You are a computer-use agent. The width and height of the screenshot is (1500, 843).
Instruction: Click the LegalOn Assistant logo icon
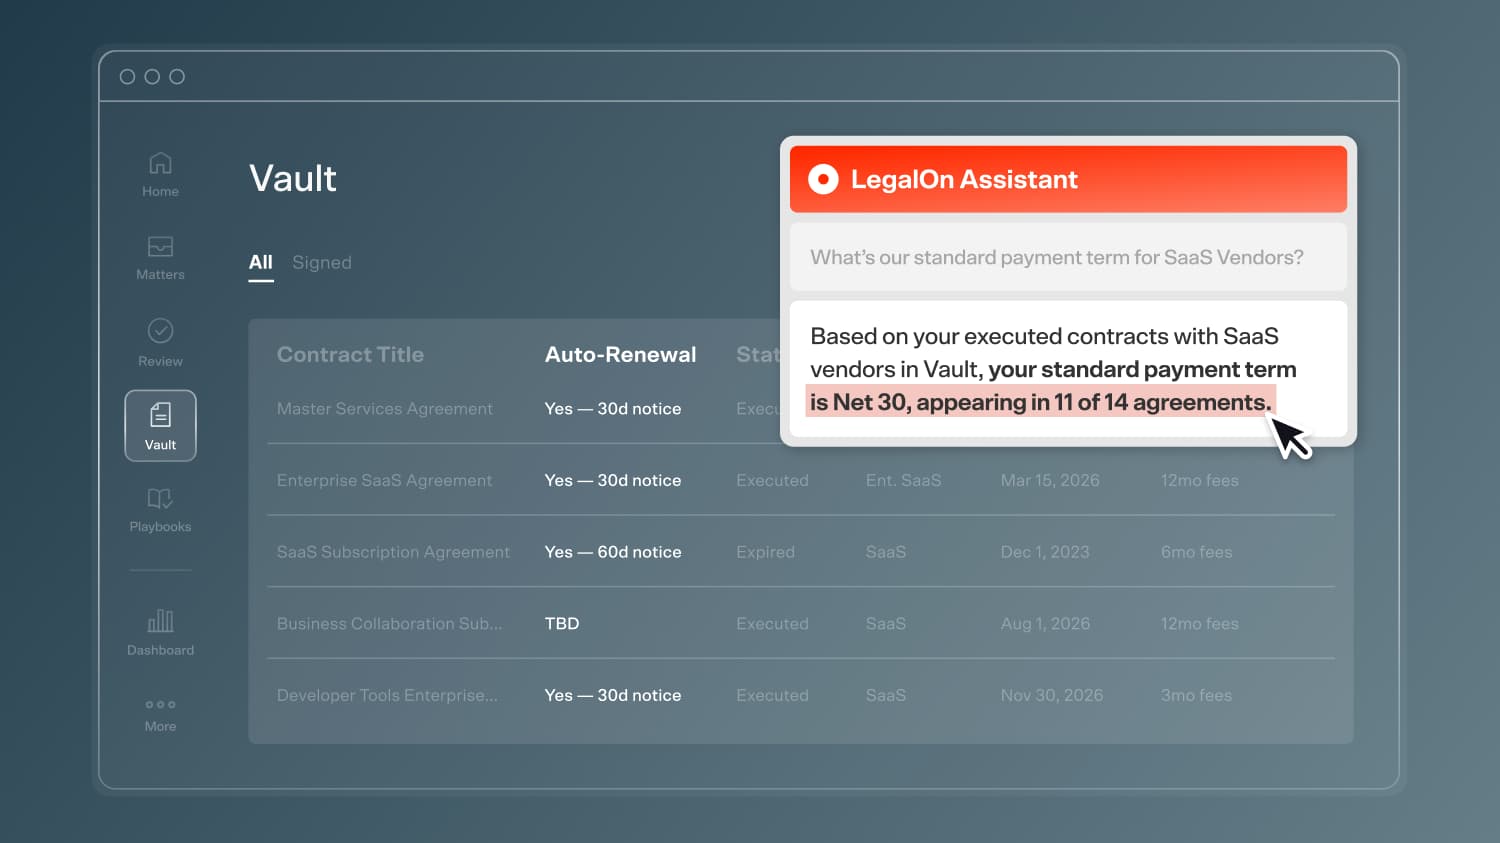point(823,179)
